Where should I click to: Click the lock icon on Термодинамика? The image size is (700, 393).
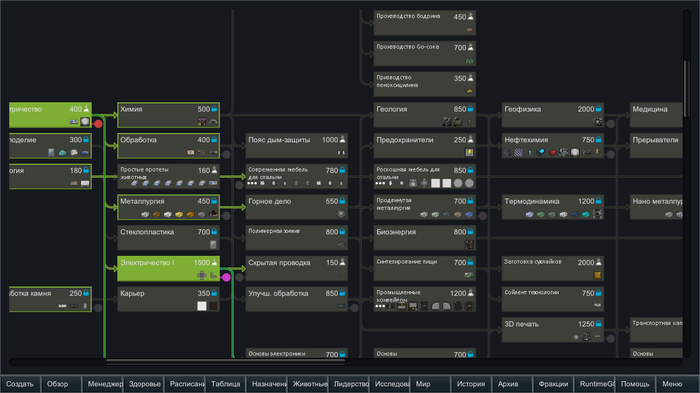click(598, 201)
